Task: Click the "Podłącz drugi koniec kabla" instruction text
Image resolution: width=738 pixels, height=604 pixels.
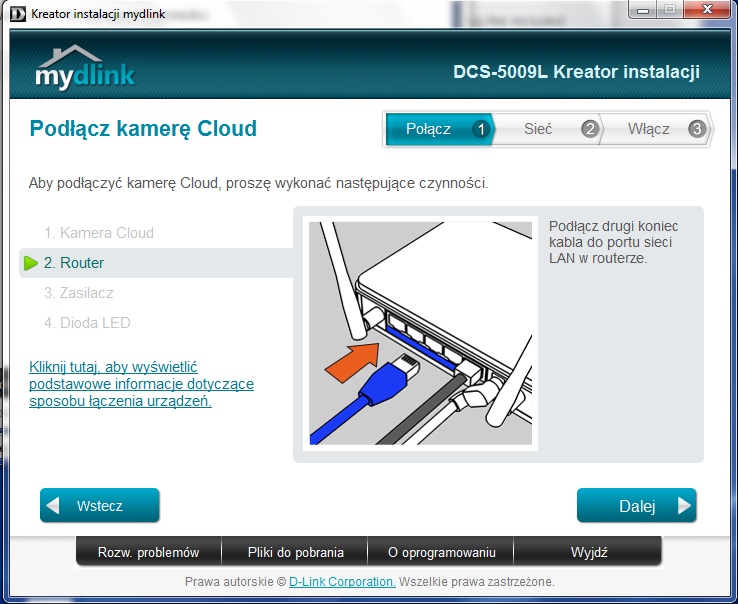Action: (613, 242)
